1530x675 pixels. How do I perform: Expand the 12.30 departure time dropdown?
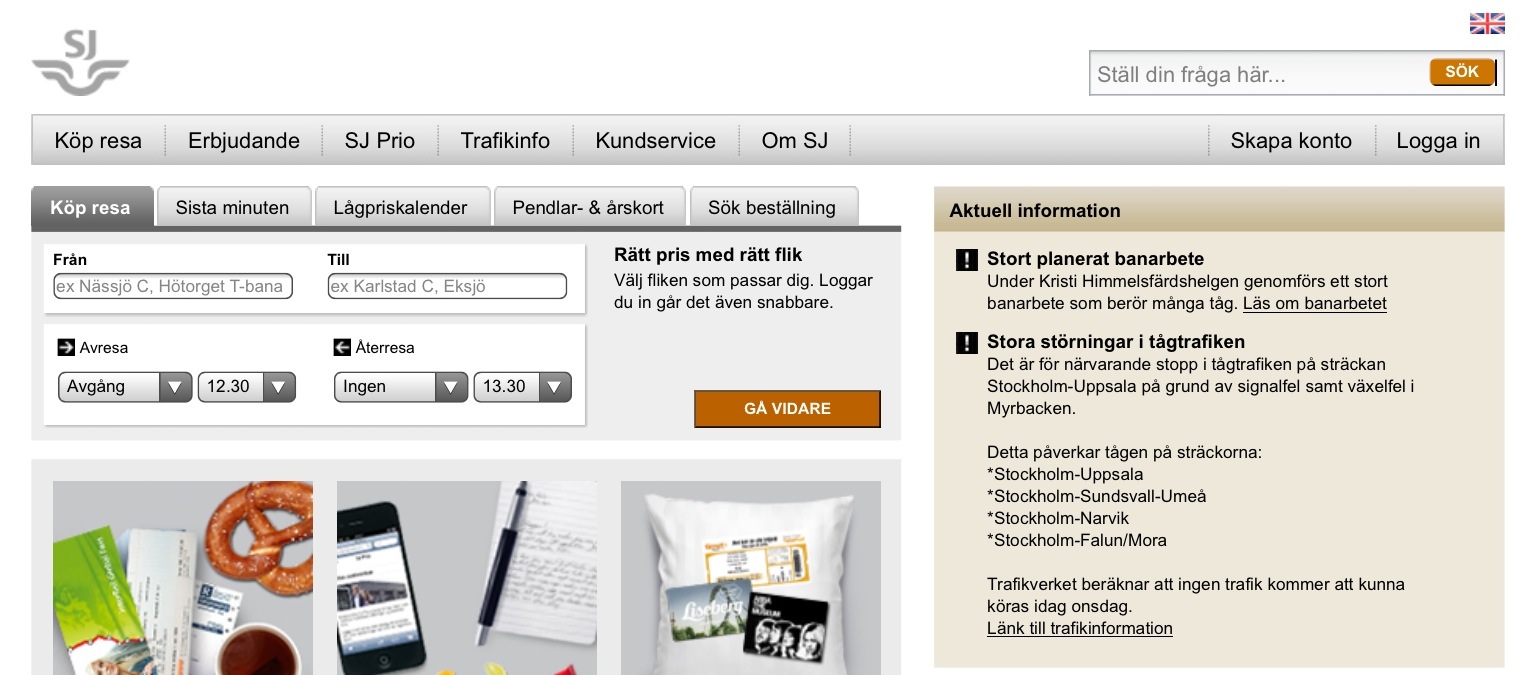pyautogui.click(x=246, y=387)
